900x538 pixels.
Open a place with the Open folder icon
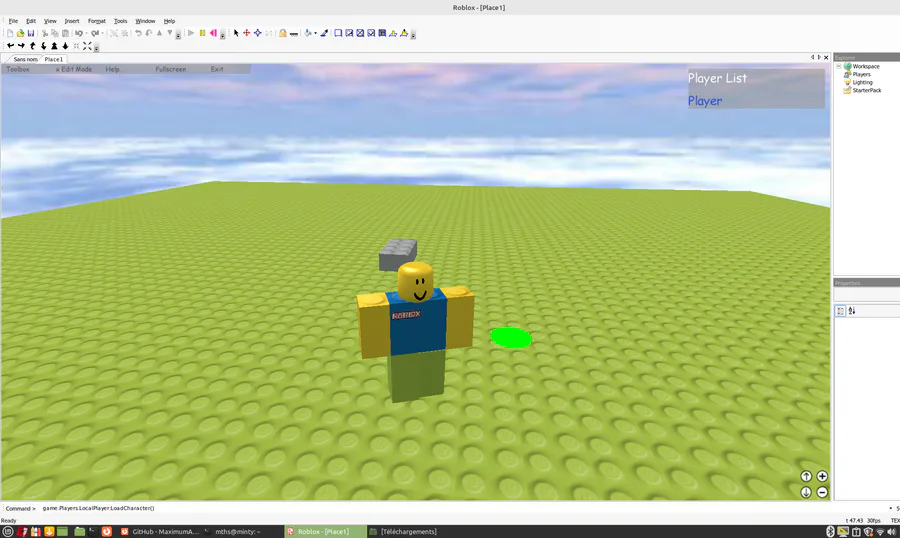click(x=21, y=33)
